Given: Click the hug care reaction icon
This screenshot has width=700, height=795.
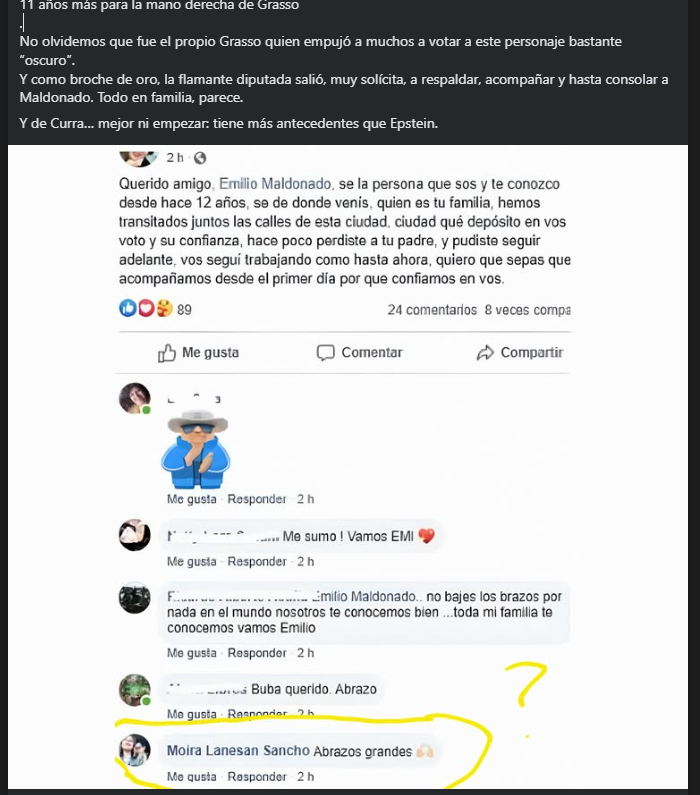Looking at the screenshot, I should [x=164, y=308].
